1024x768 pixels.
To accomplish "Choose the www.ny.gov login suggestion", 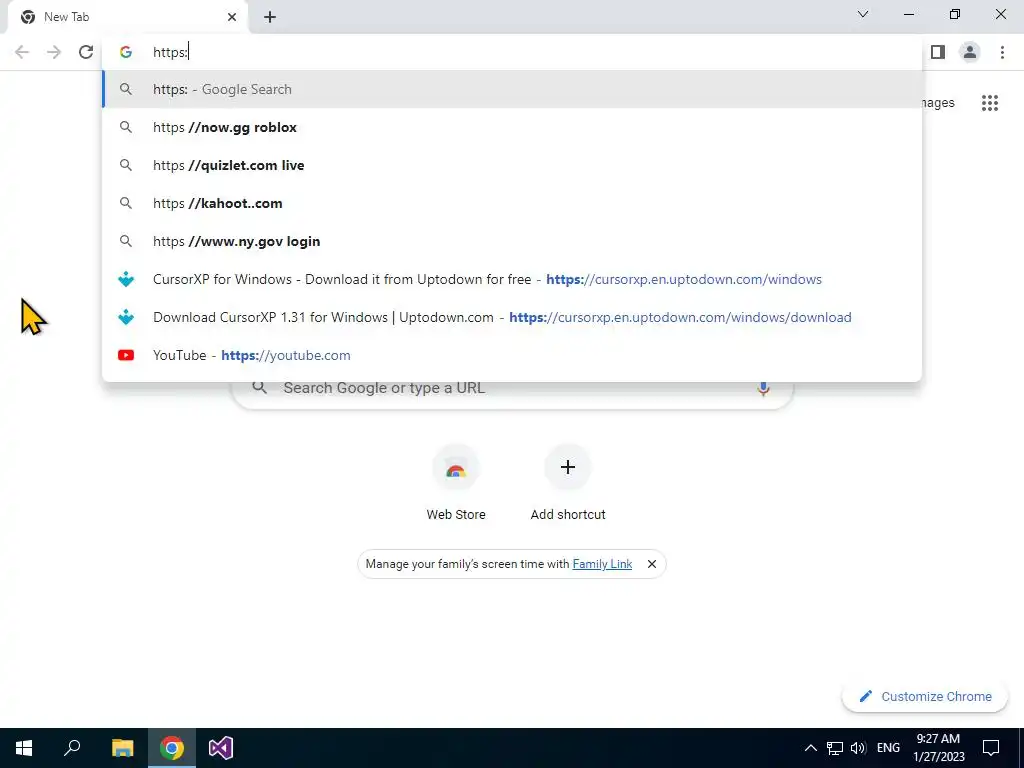I will (512, 241).
